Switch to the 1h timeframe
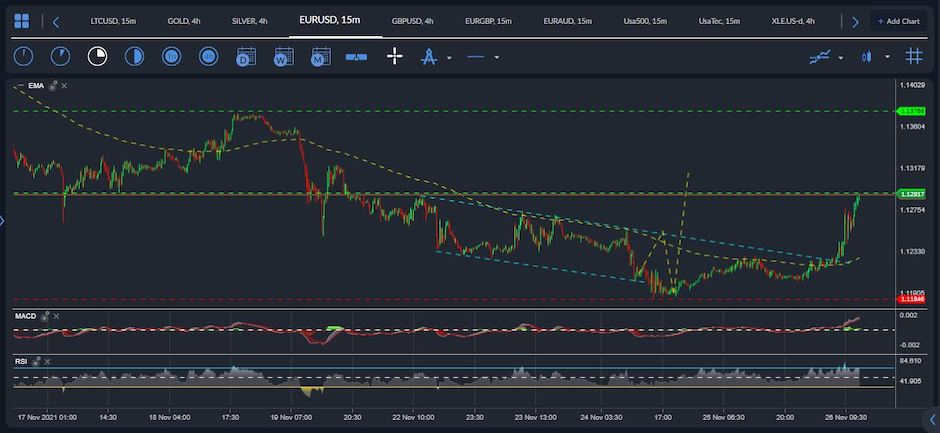Image resolution: width=940 pixels, height=433 pixels. pyautogui.click(x=171, y=57)
